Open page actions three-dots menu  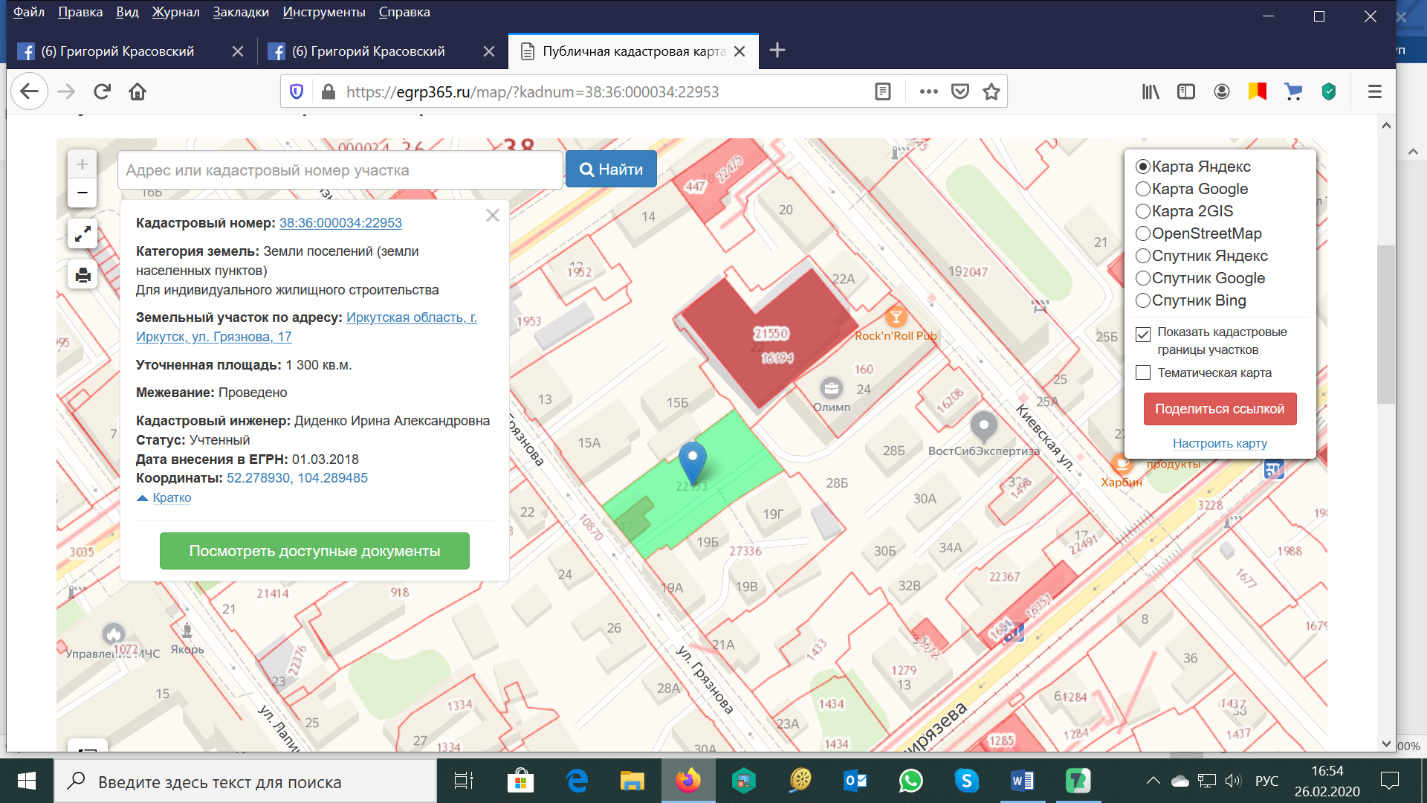928,91
